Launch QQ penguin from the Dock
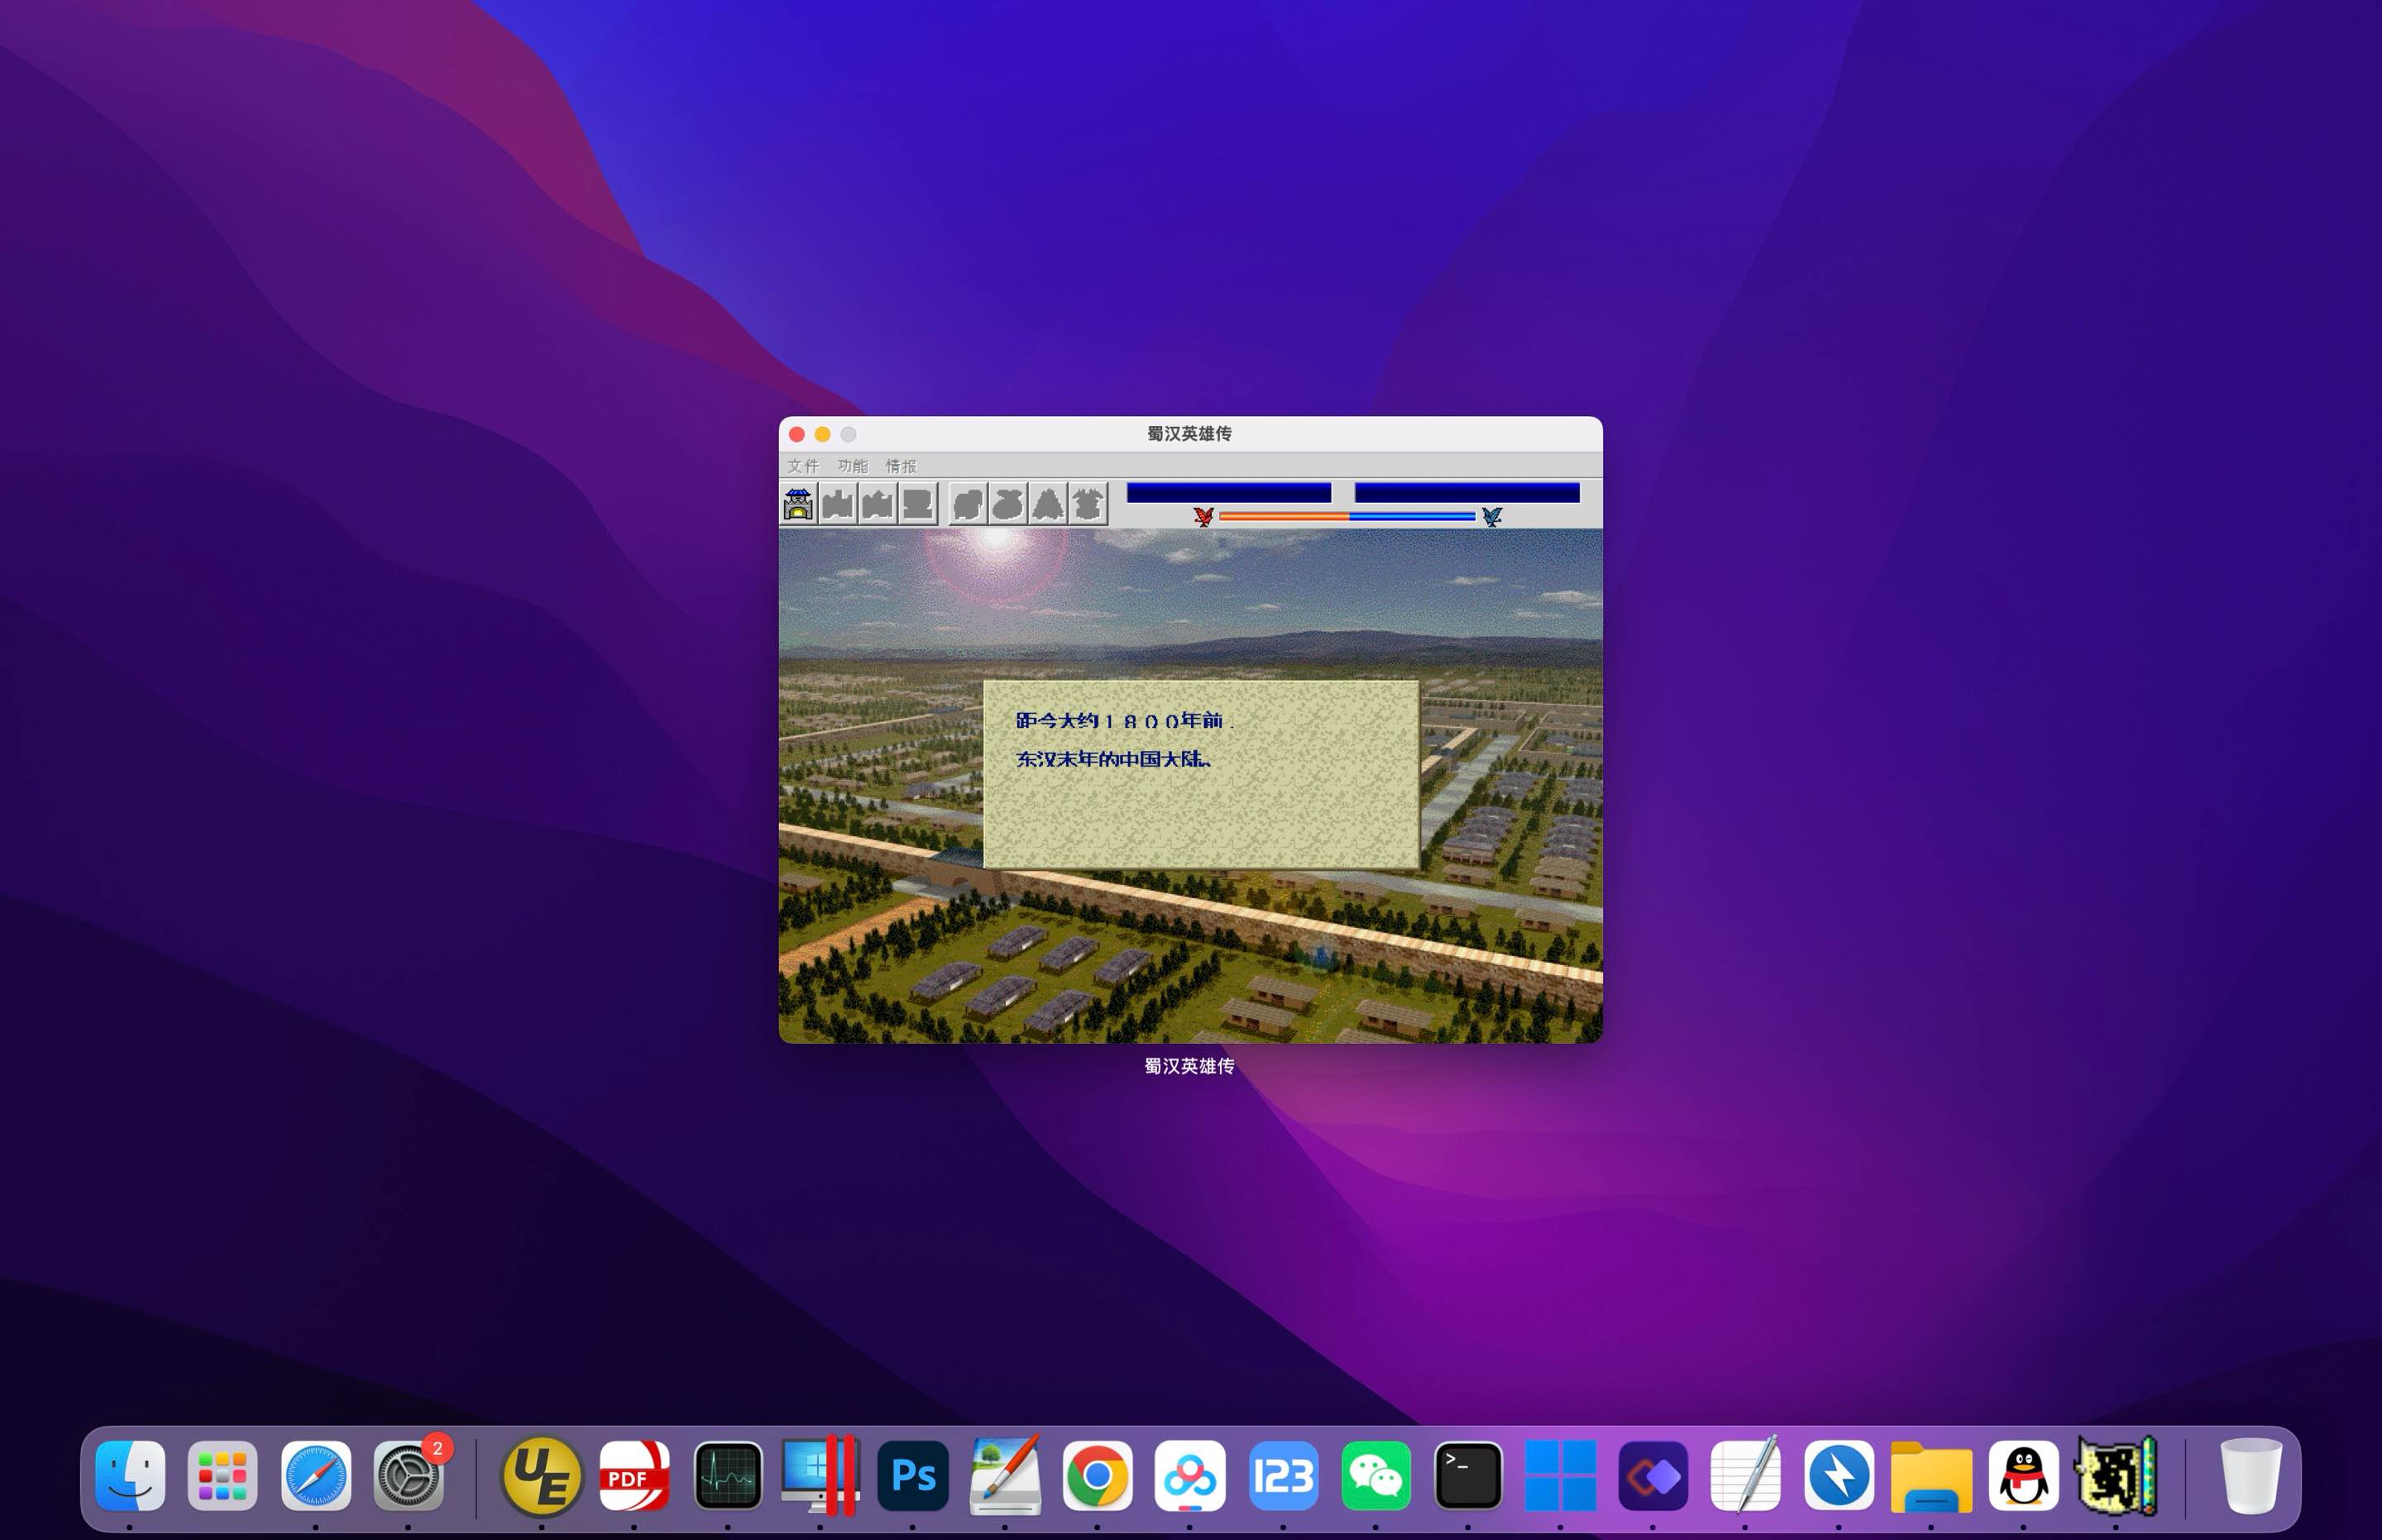Image resolution: width=2382 pixels, height=1540 pixels. click(x=2023, y=1475)
